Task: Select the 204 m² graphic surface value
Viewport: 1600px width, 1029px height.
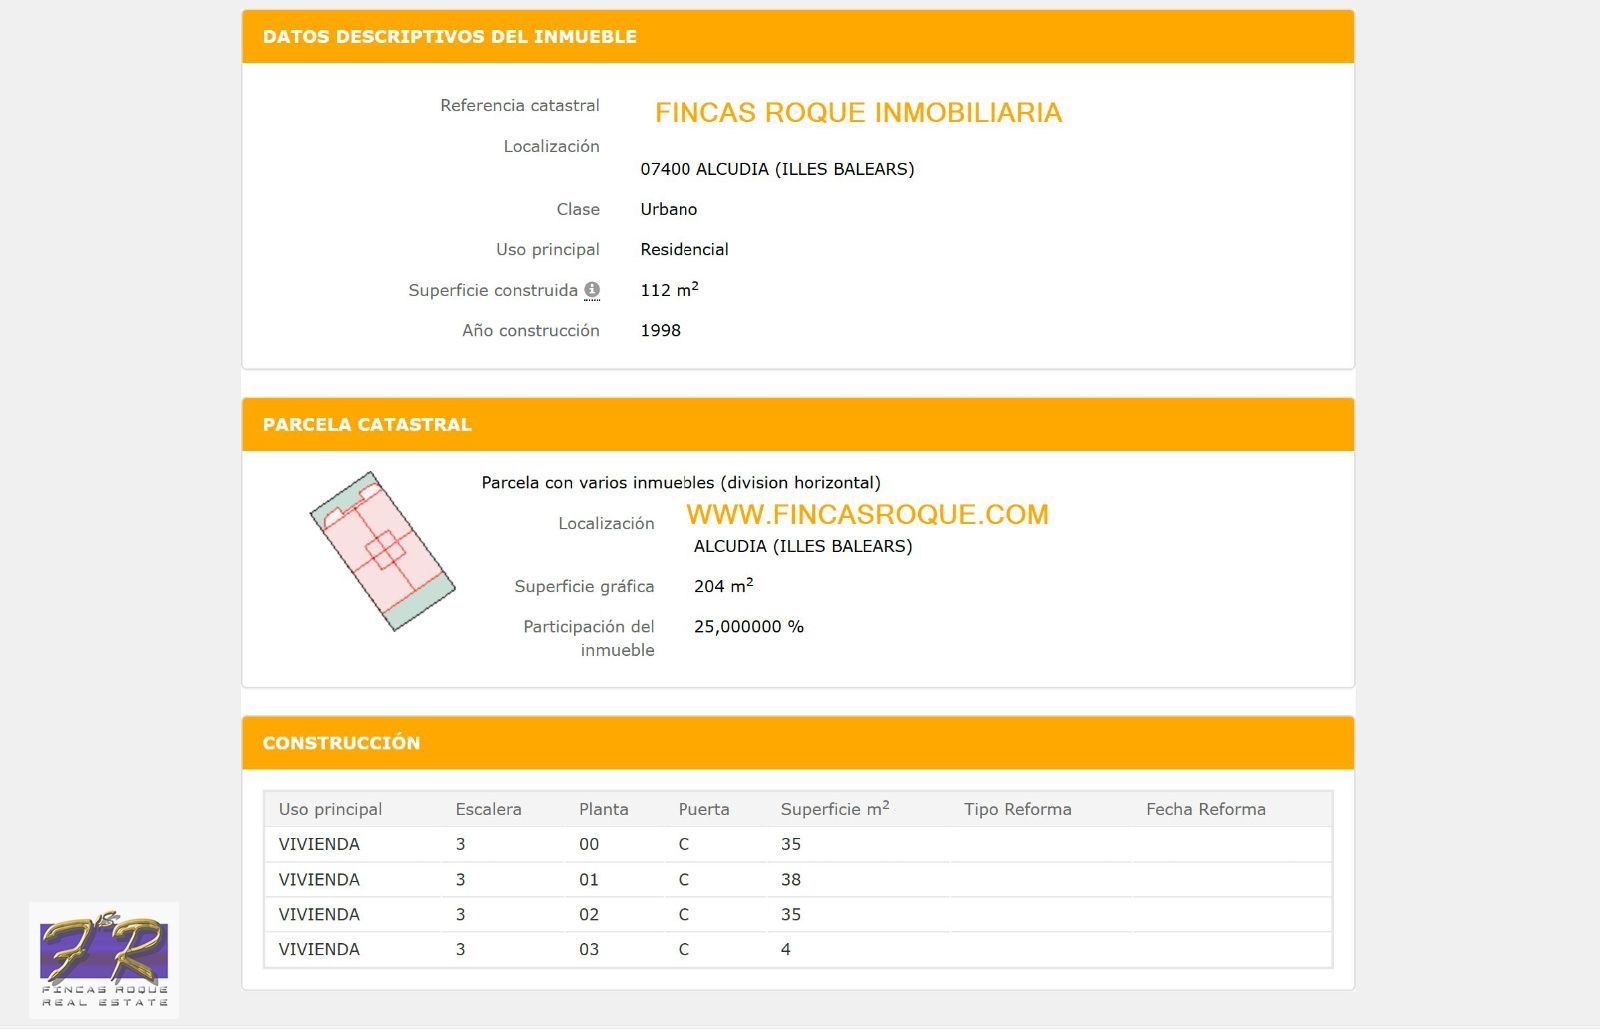Action: [723, 585]
